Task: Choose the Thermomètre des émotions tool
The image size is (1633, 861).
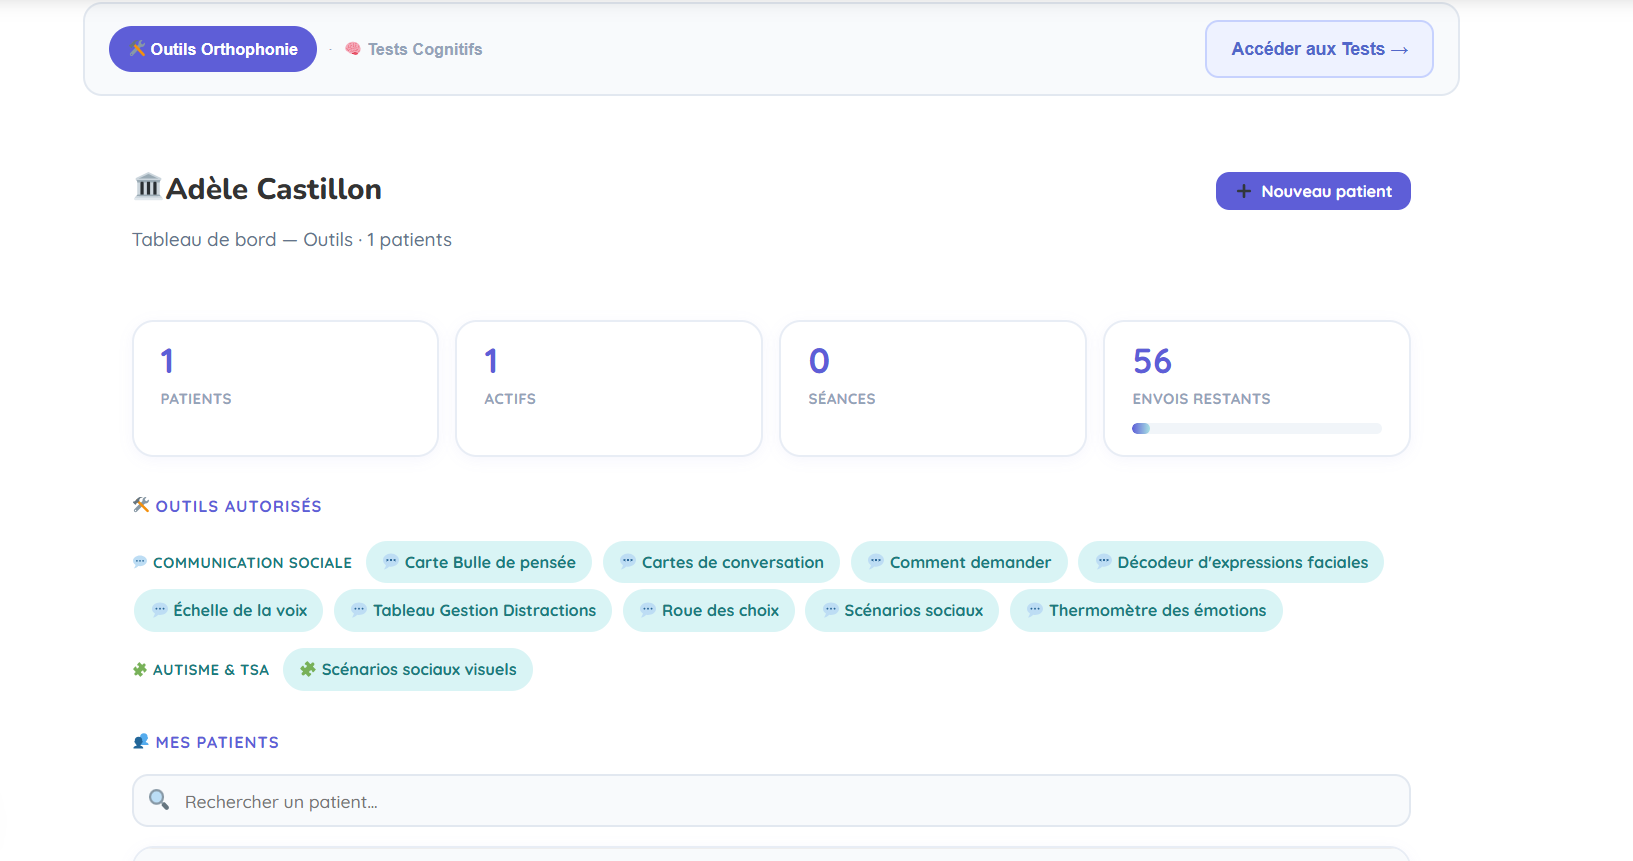Action: (1146, 610)
